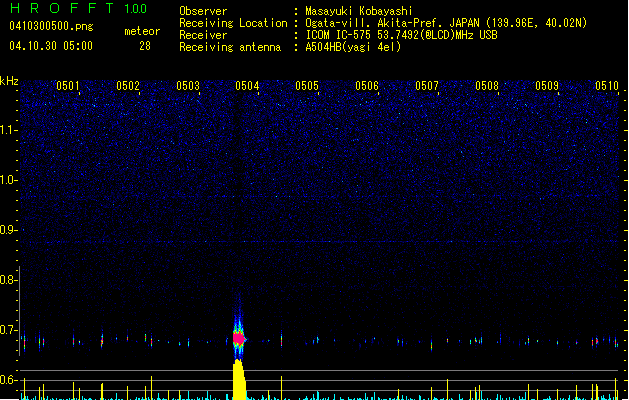This screenshot has width=629, height=400.
Task: Click the 0509 time marker
Action: (x=547, y=86)
